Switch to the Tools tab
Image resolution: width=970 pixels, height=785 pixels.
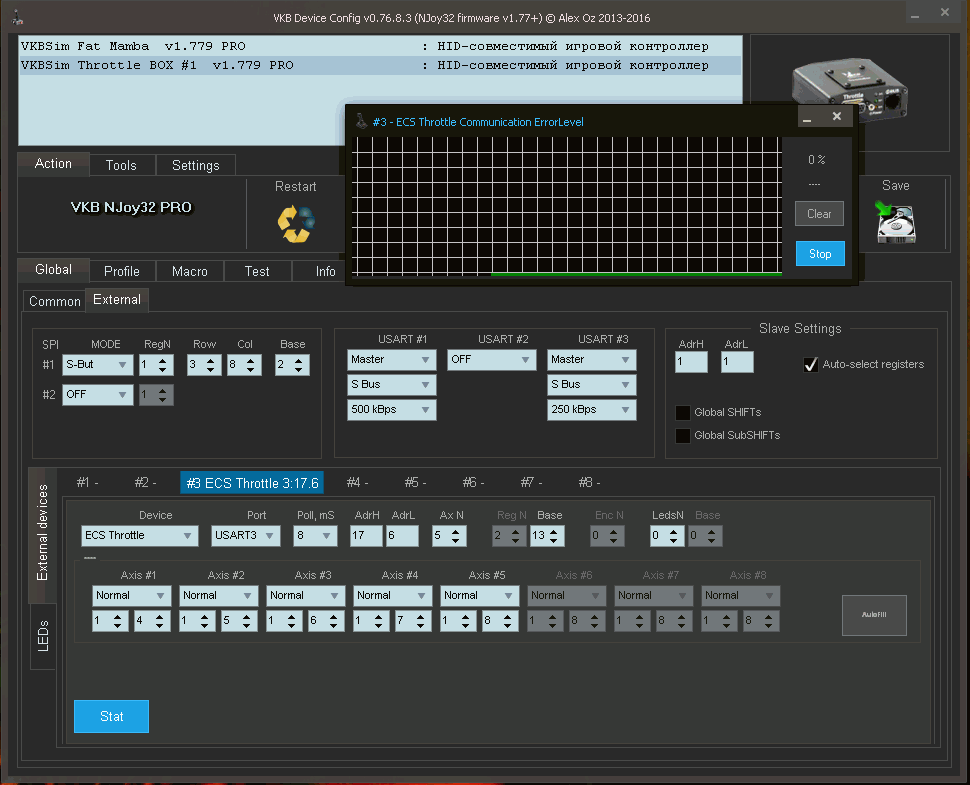[x=121, y=165]
